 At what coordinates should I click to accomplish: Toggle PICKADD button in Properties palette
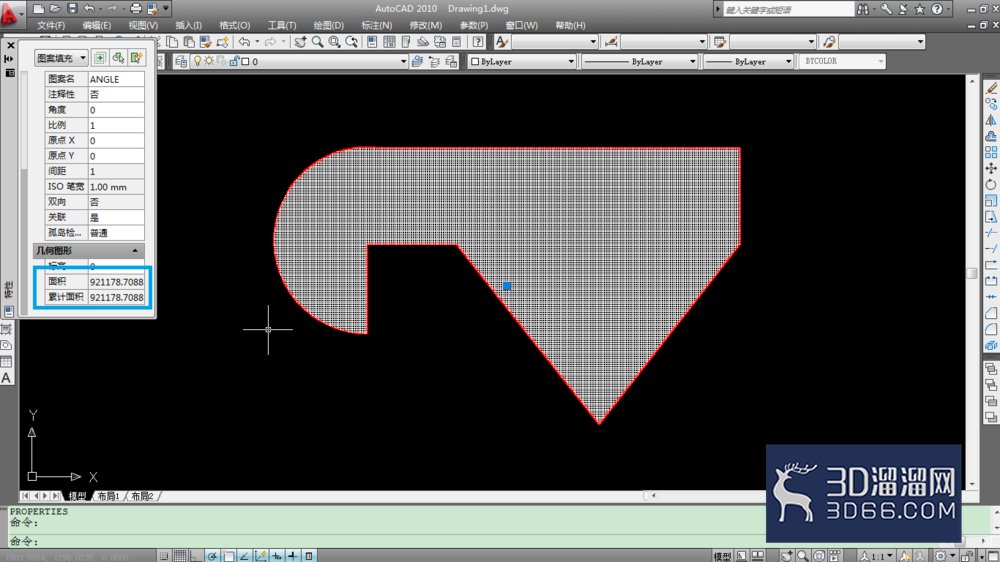tap(99, 58)
